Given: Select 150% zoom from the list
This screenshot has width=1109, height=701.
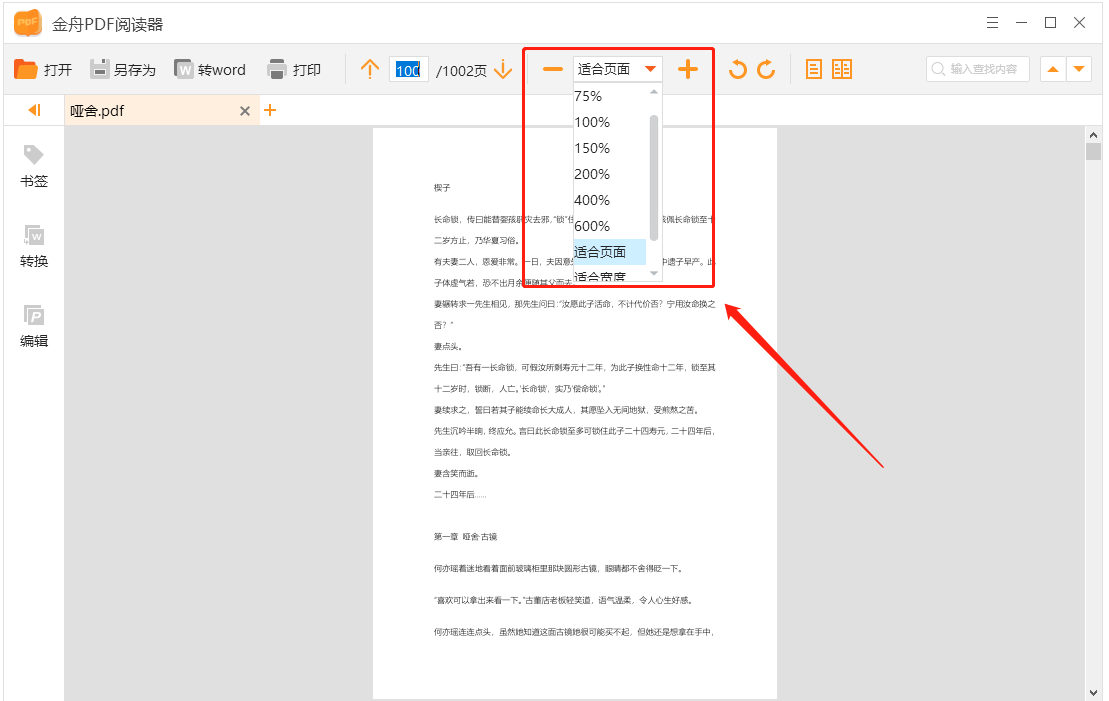Looking at the screenshot, I should (x=592, y=148).
